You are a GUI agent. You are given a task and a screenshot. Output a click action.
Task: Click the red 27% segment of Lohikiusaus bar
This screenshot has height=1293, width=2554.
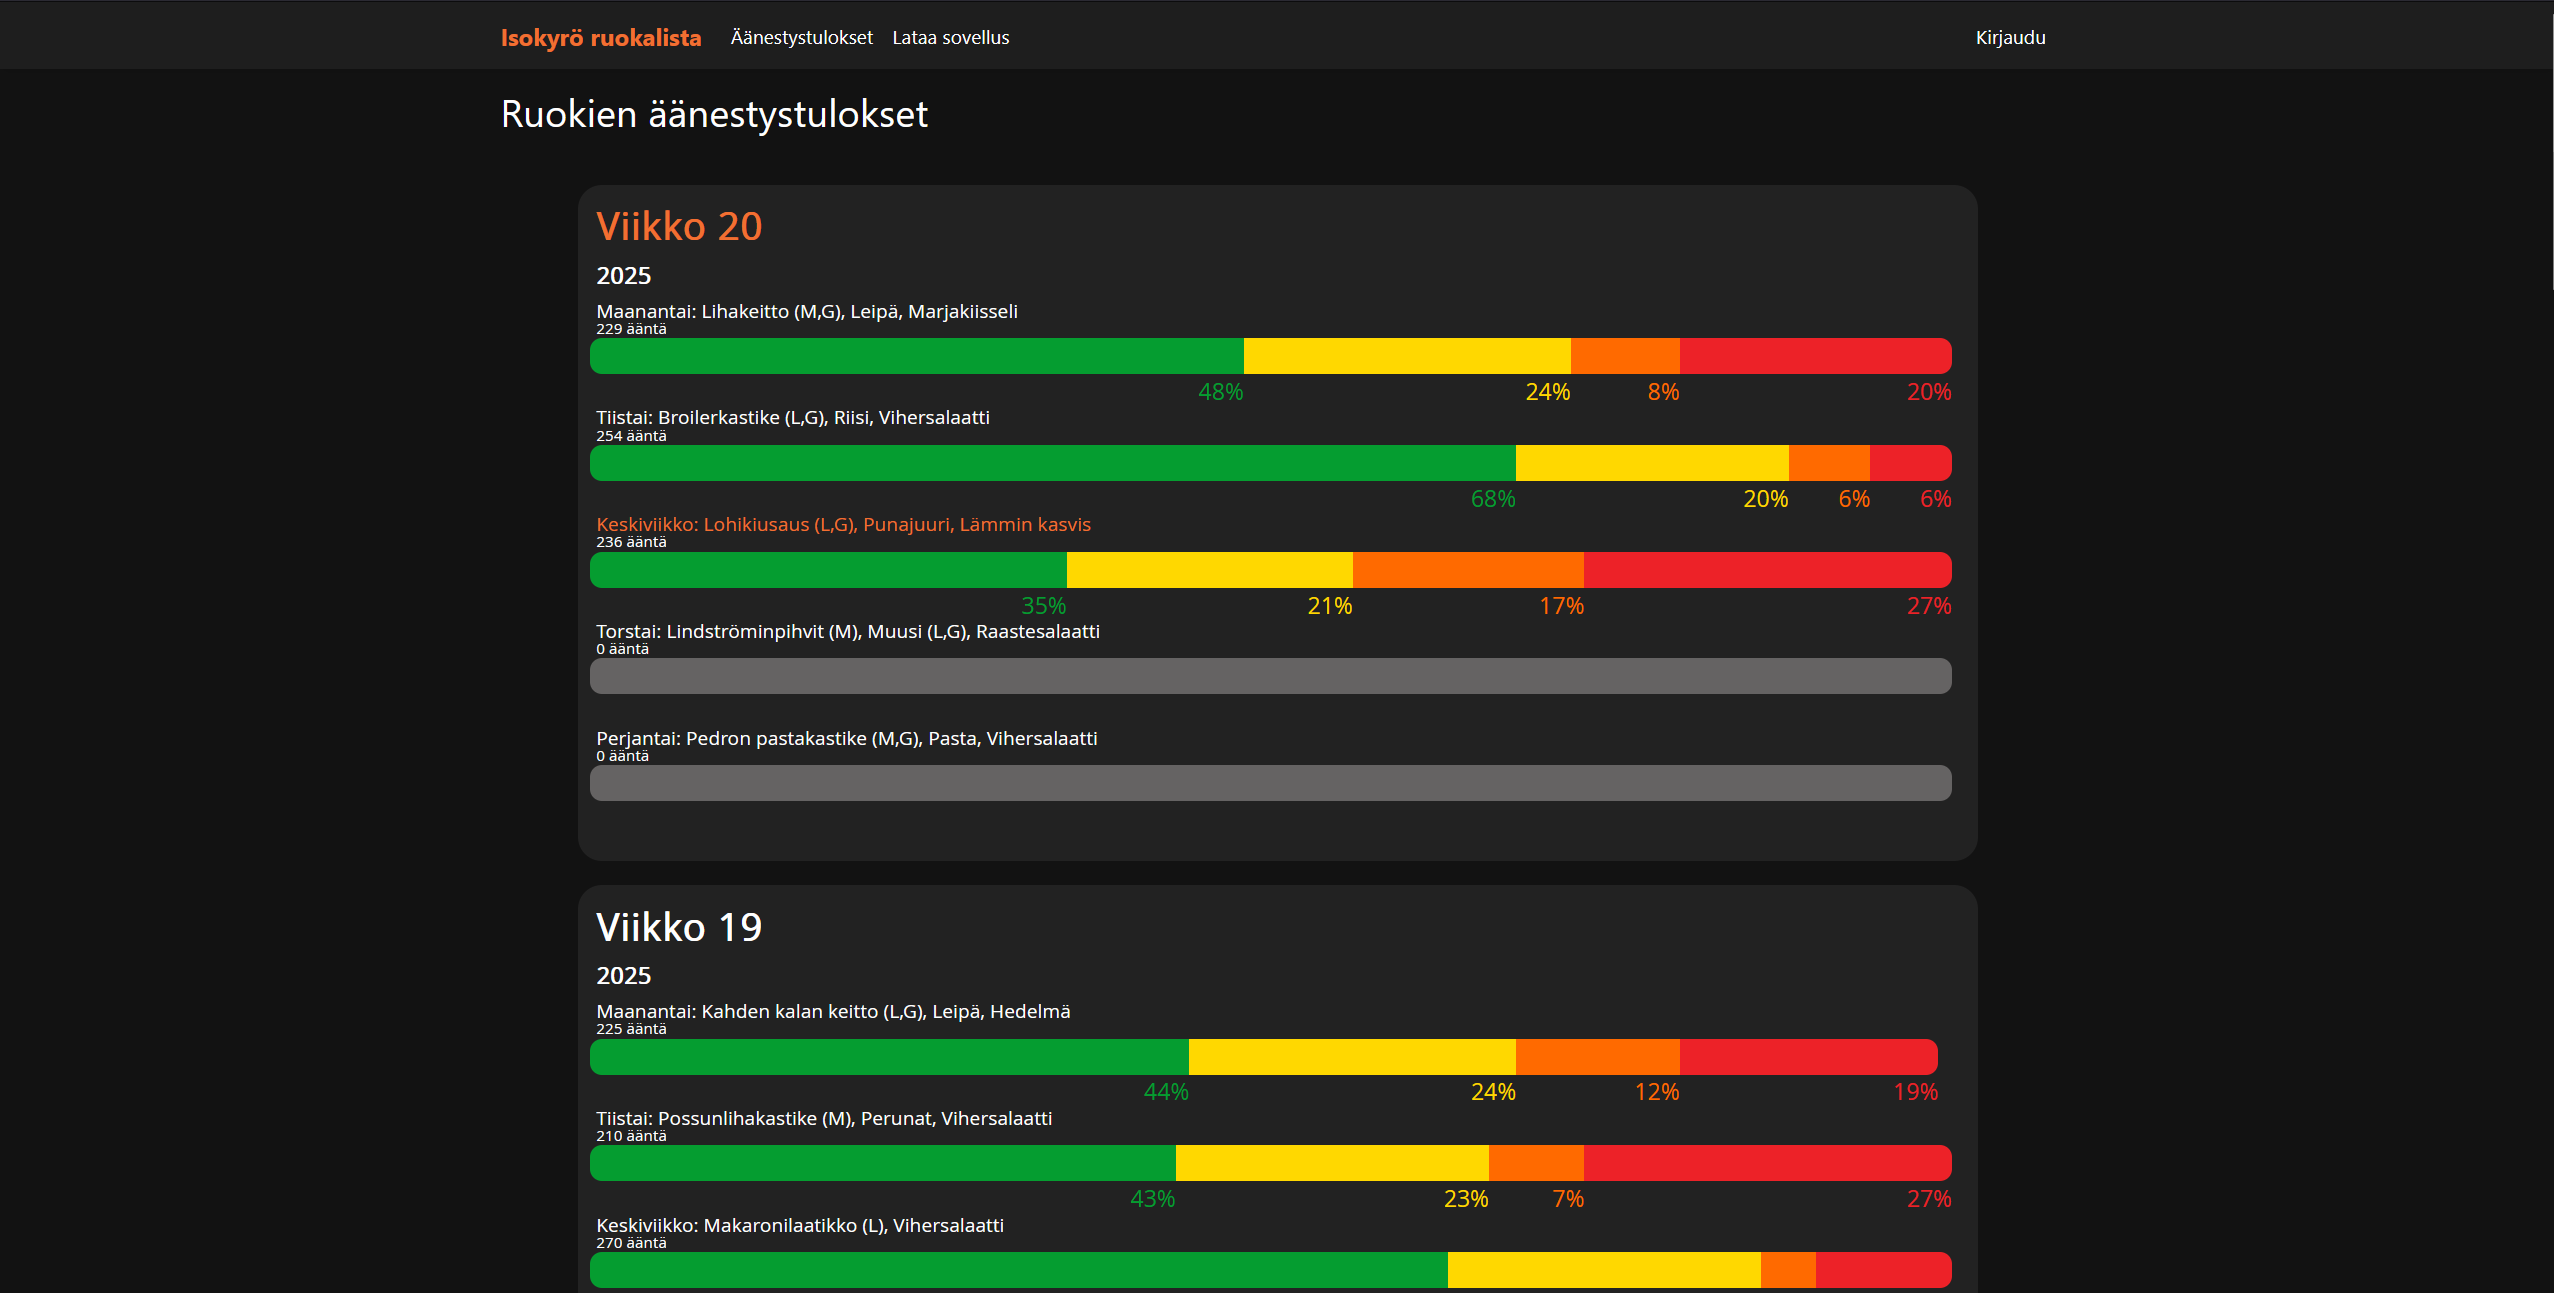click(1766, 570)
